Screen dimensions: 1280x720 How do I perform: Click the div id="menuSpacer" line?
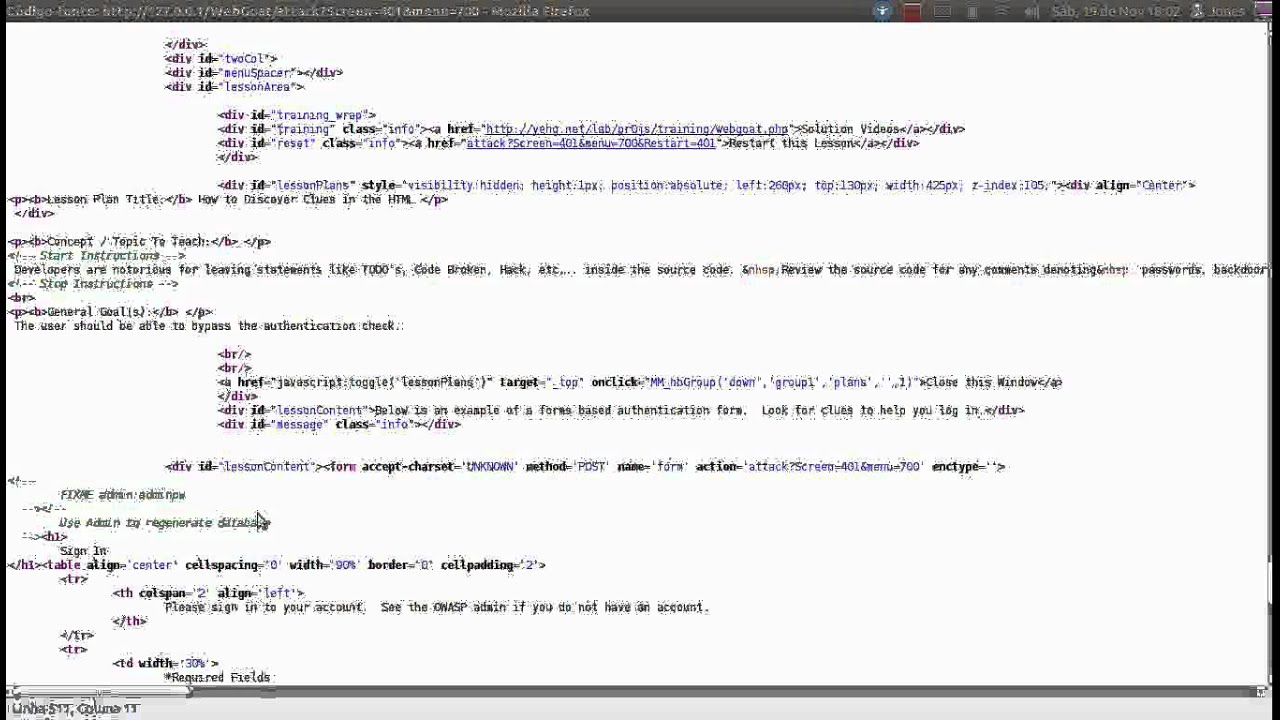[x=254, y=73]
